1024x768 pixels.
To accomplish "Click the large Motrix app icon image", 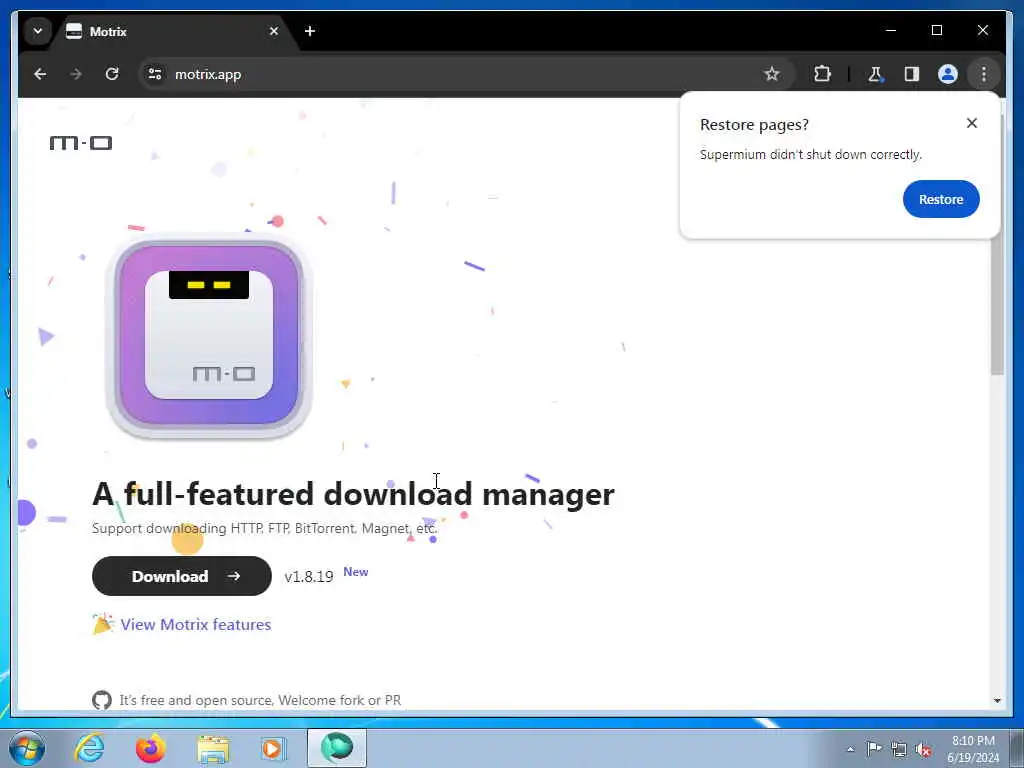I will pos(209,336).
